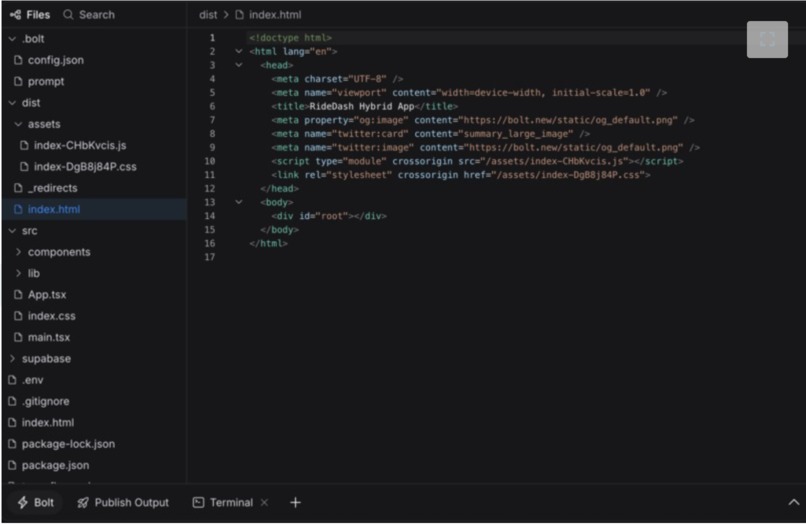Open package.json file
This screenshot has height=524, width=806.
click(x=55, y=466)
